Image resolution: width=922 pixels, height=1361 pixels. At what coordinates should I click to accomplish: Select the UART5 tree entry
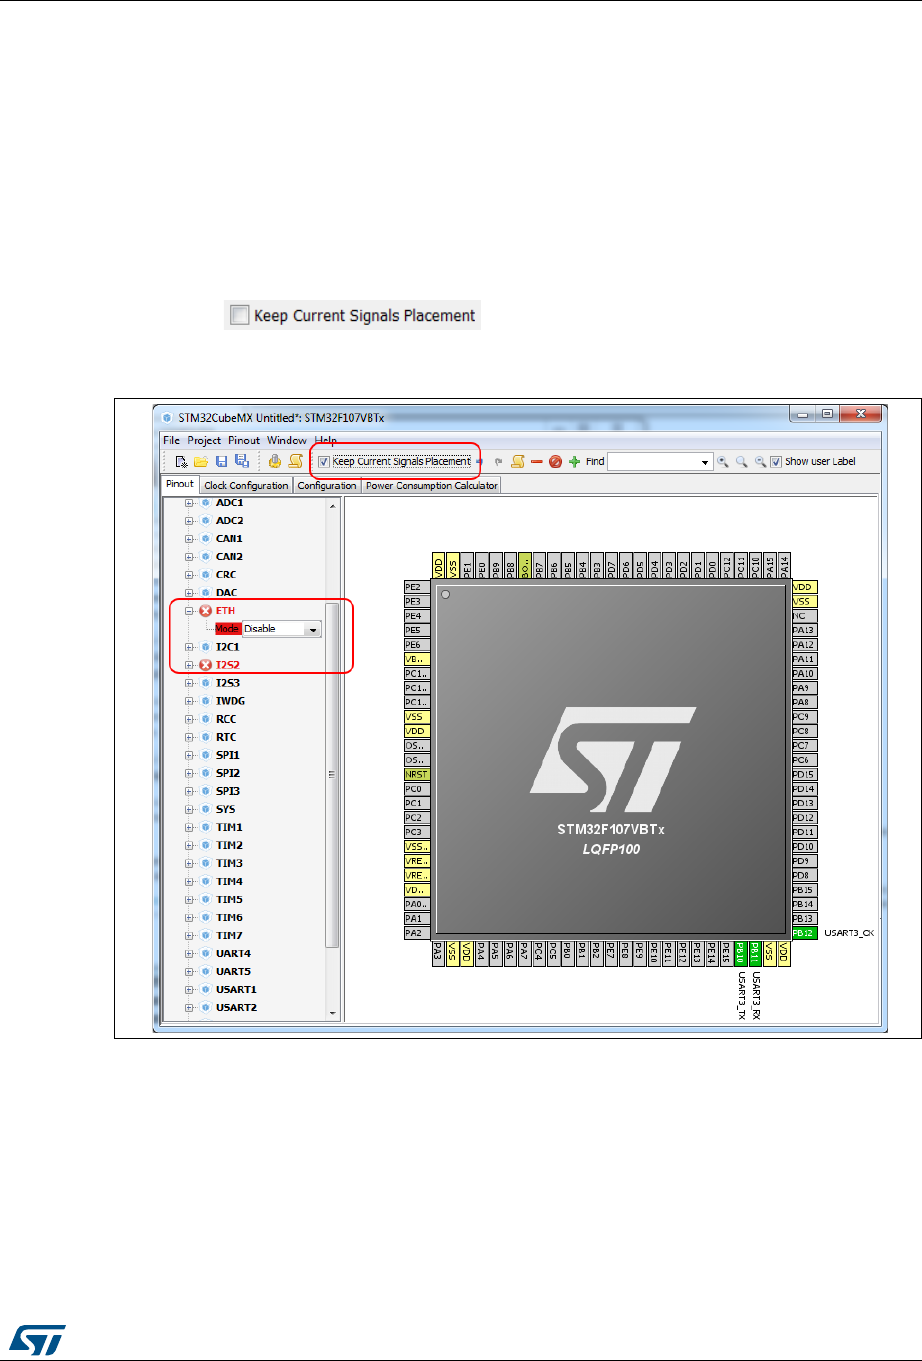pos(233,971)
